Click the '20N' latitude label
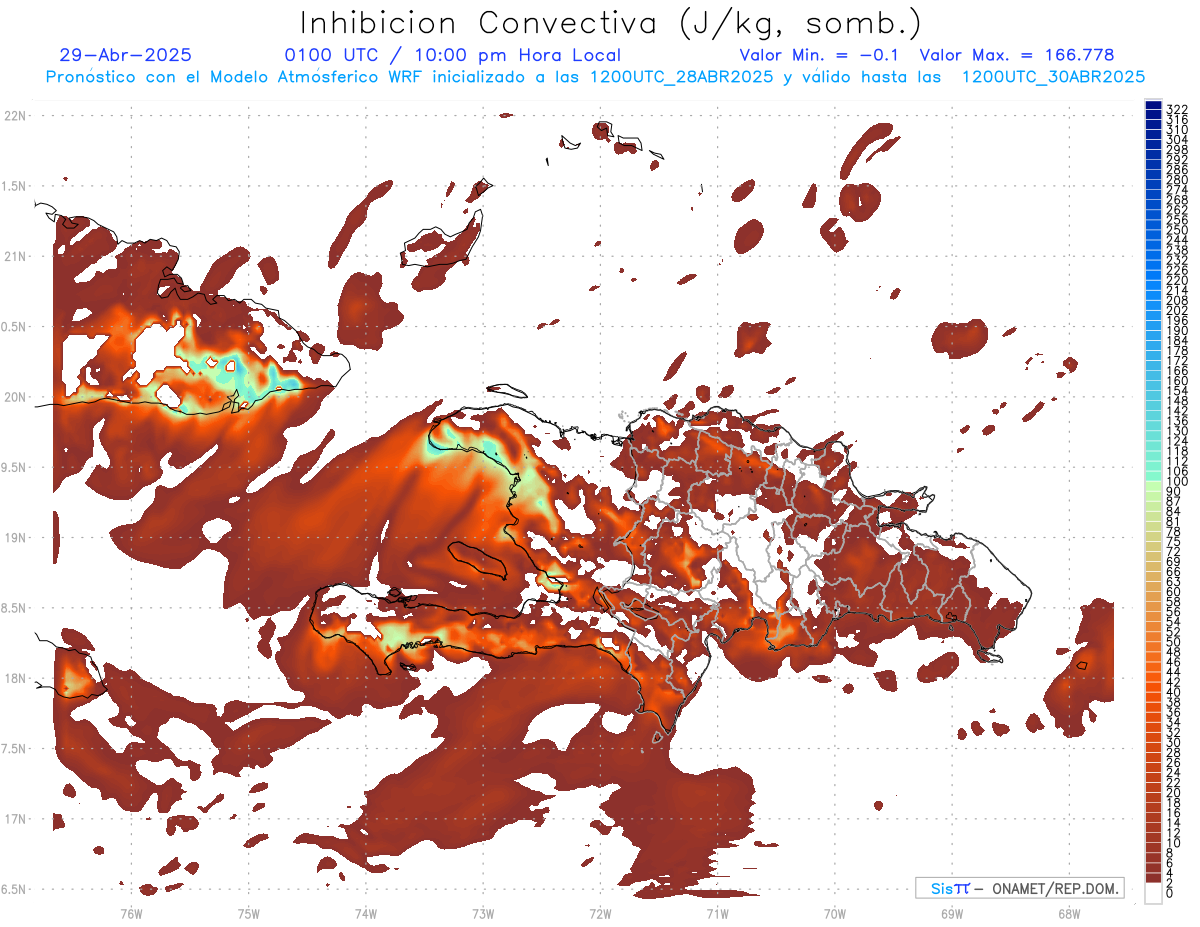1200x927 pixels. pyautogui.click(x=15, y=397)
